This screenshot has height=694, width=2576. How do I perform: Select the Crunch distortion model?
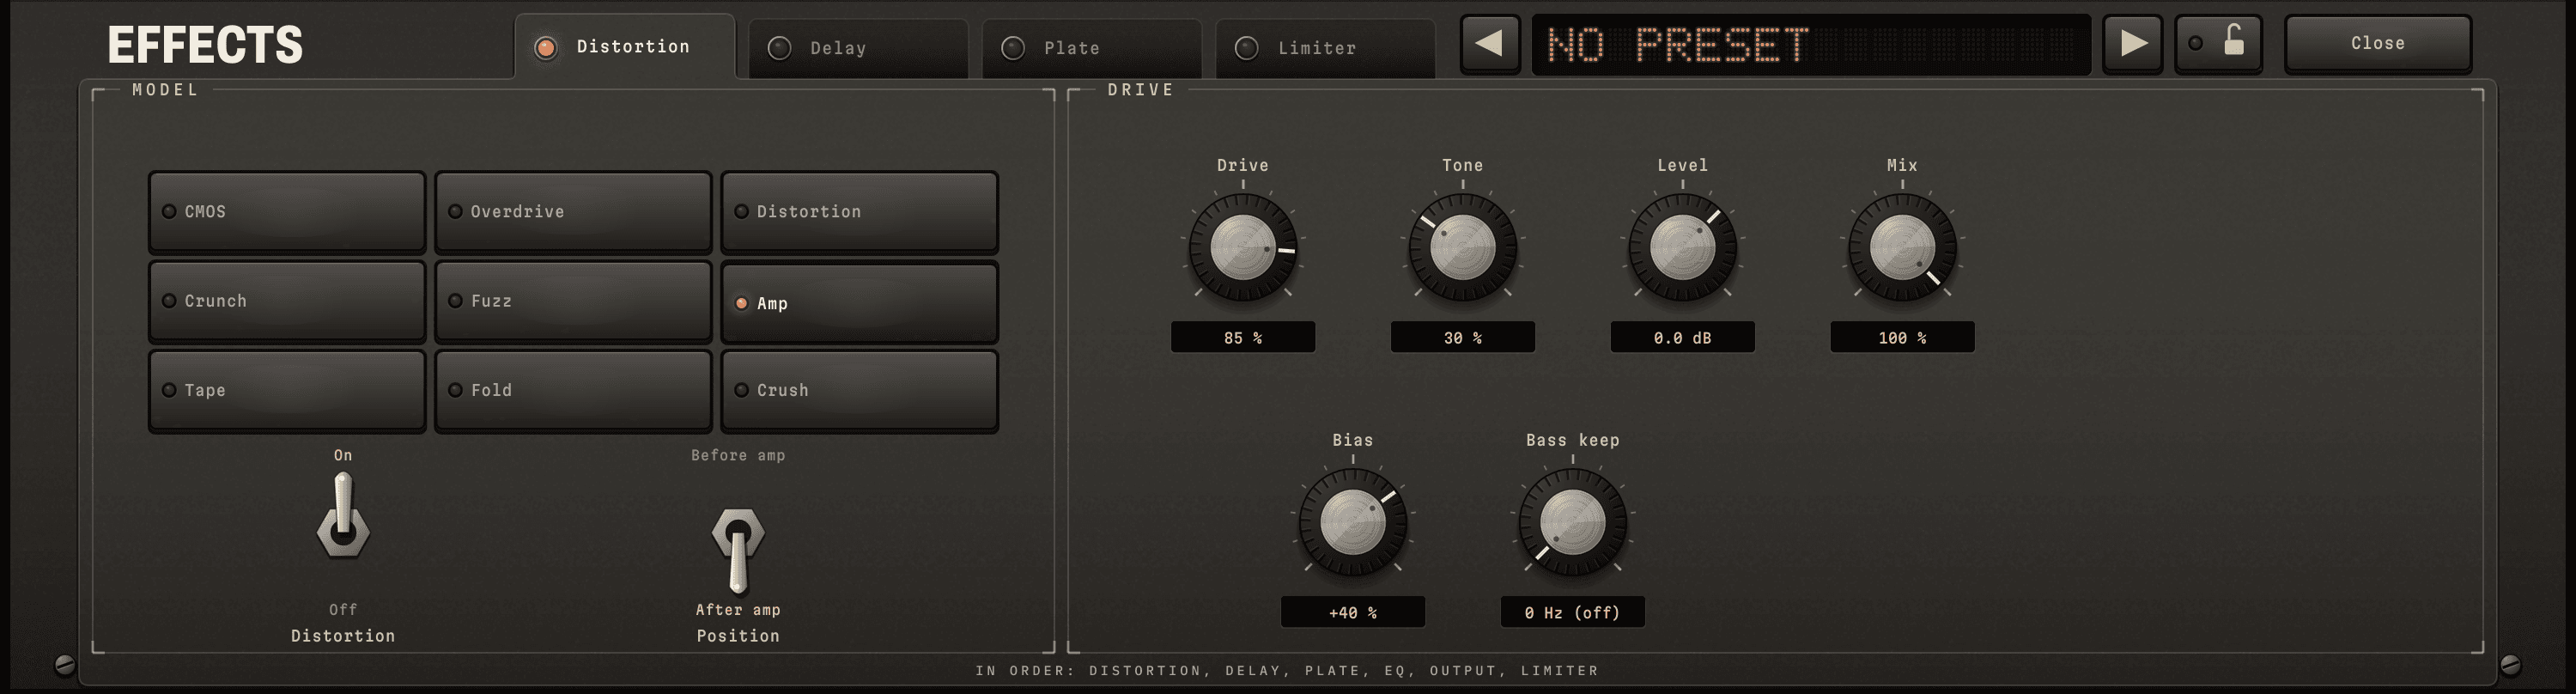pos(287,301)
